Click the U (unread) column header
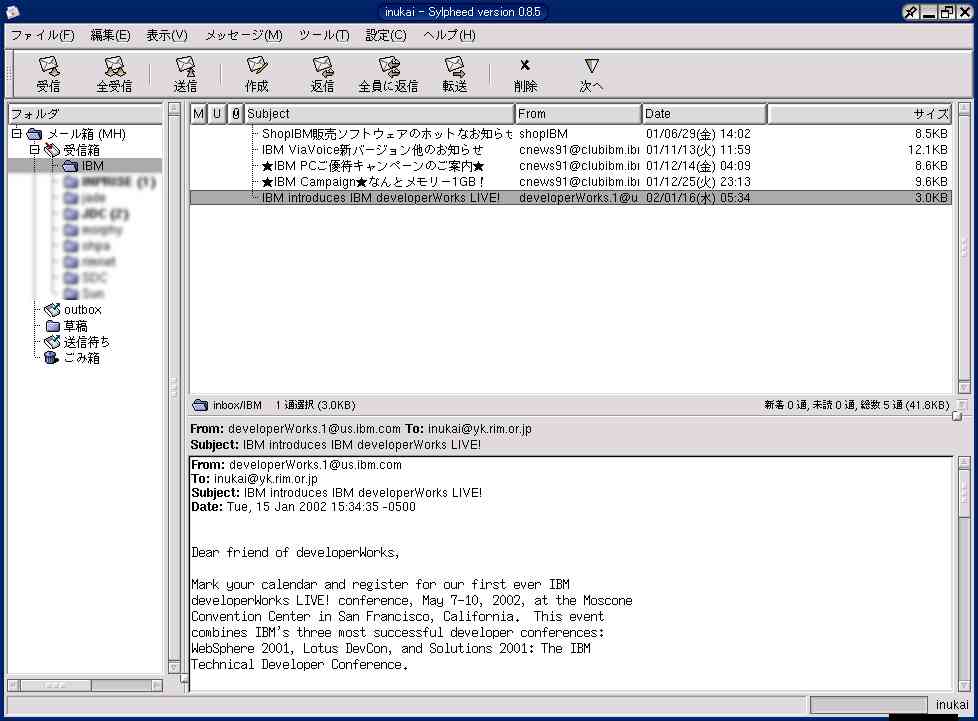 pos(216,114)
